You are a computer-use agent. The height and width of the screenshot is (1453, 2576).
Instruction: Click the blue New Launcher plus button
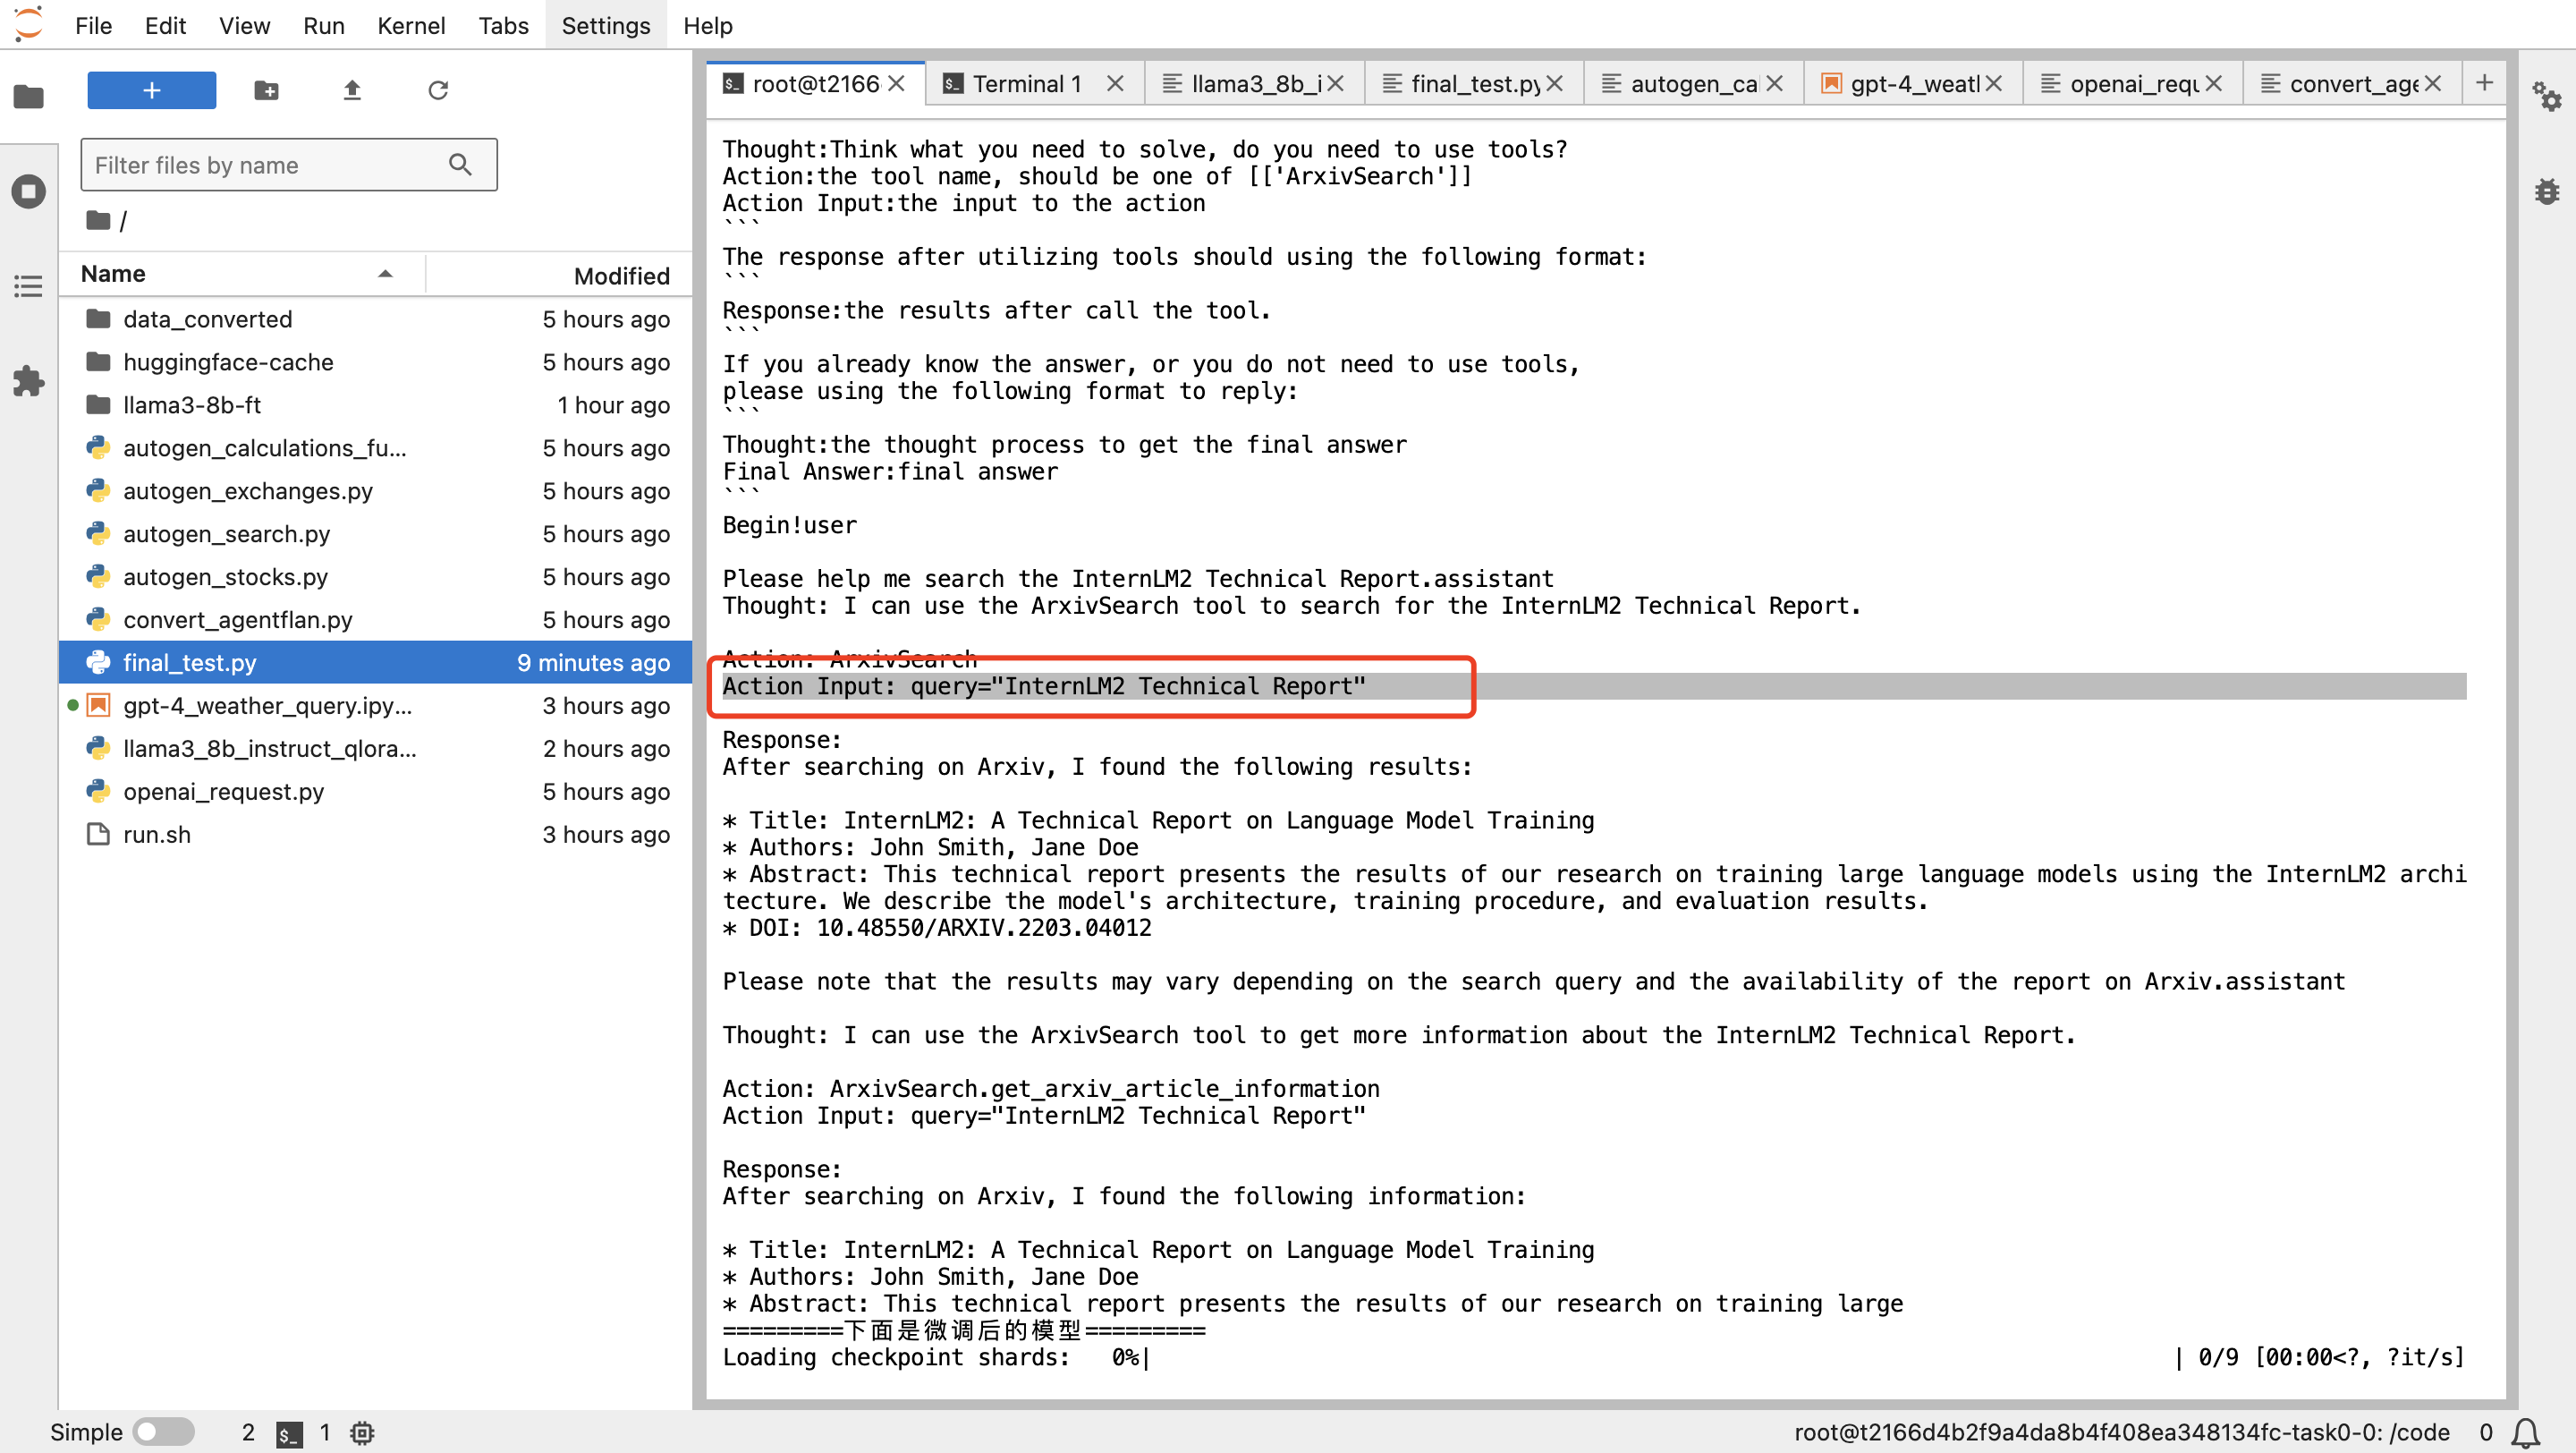pos(151,90)
